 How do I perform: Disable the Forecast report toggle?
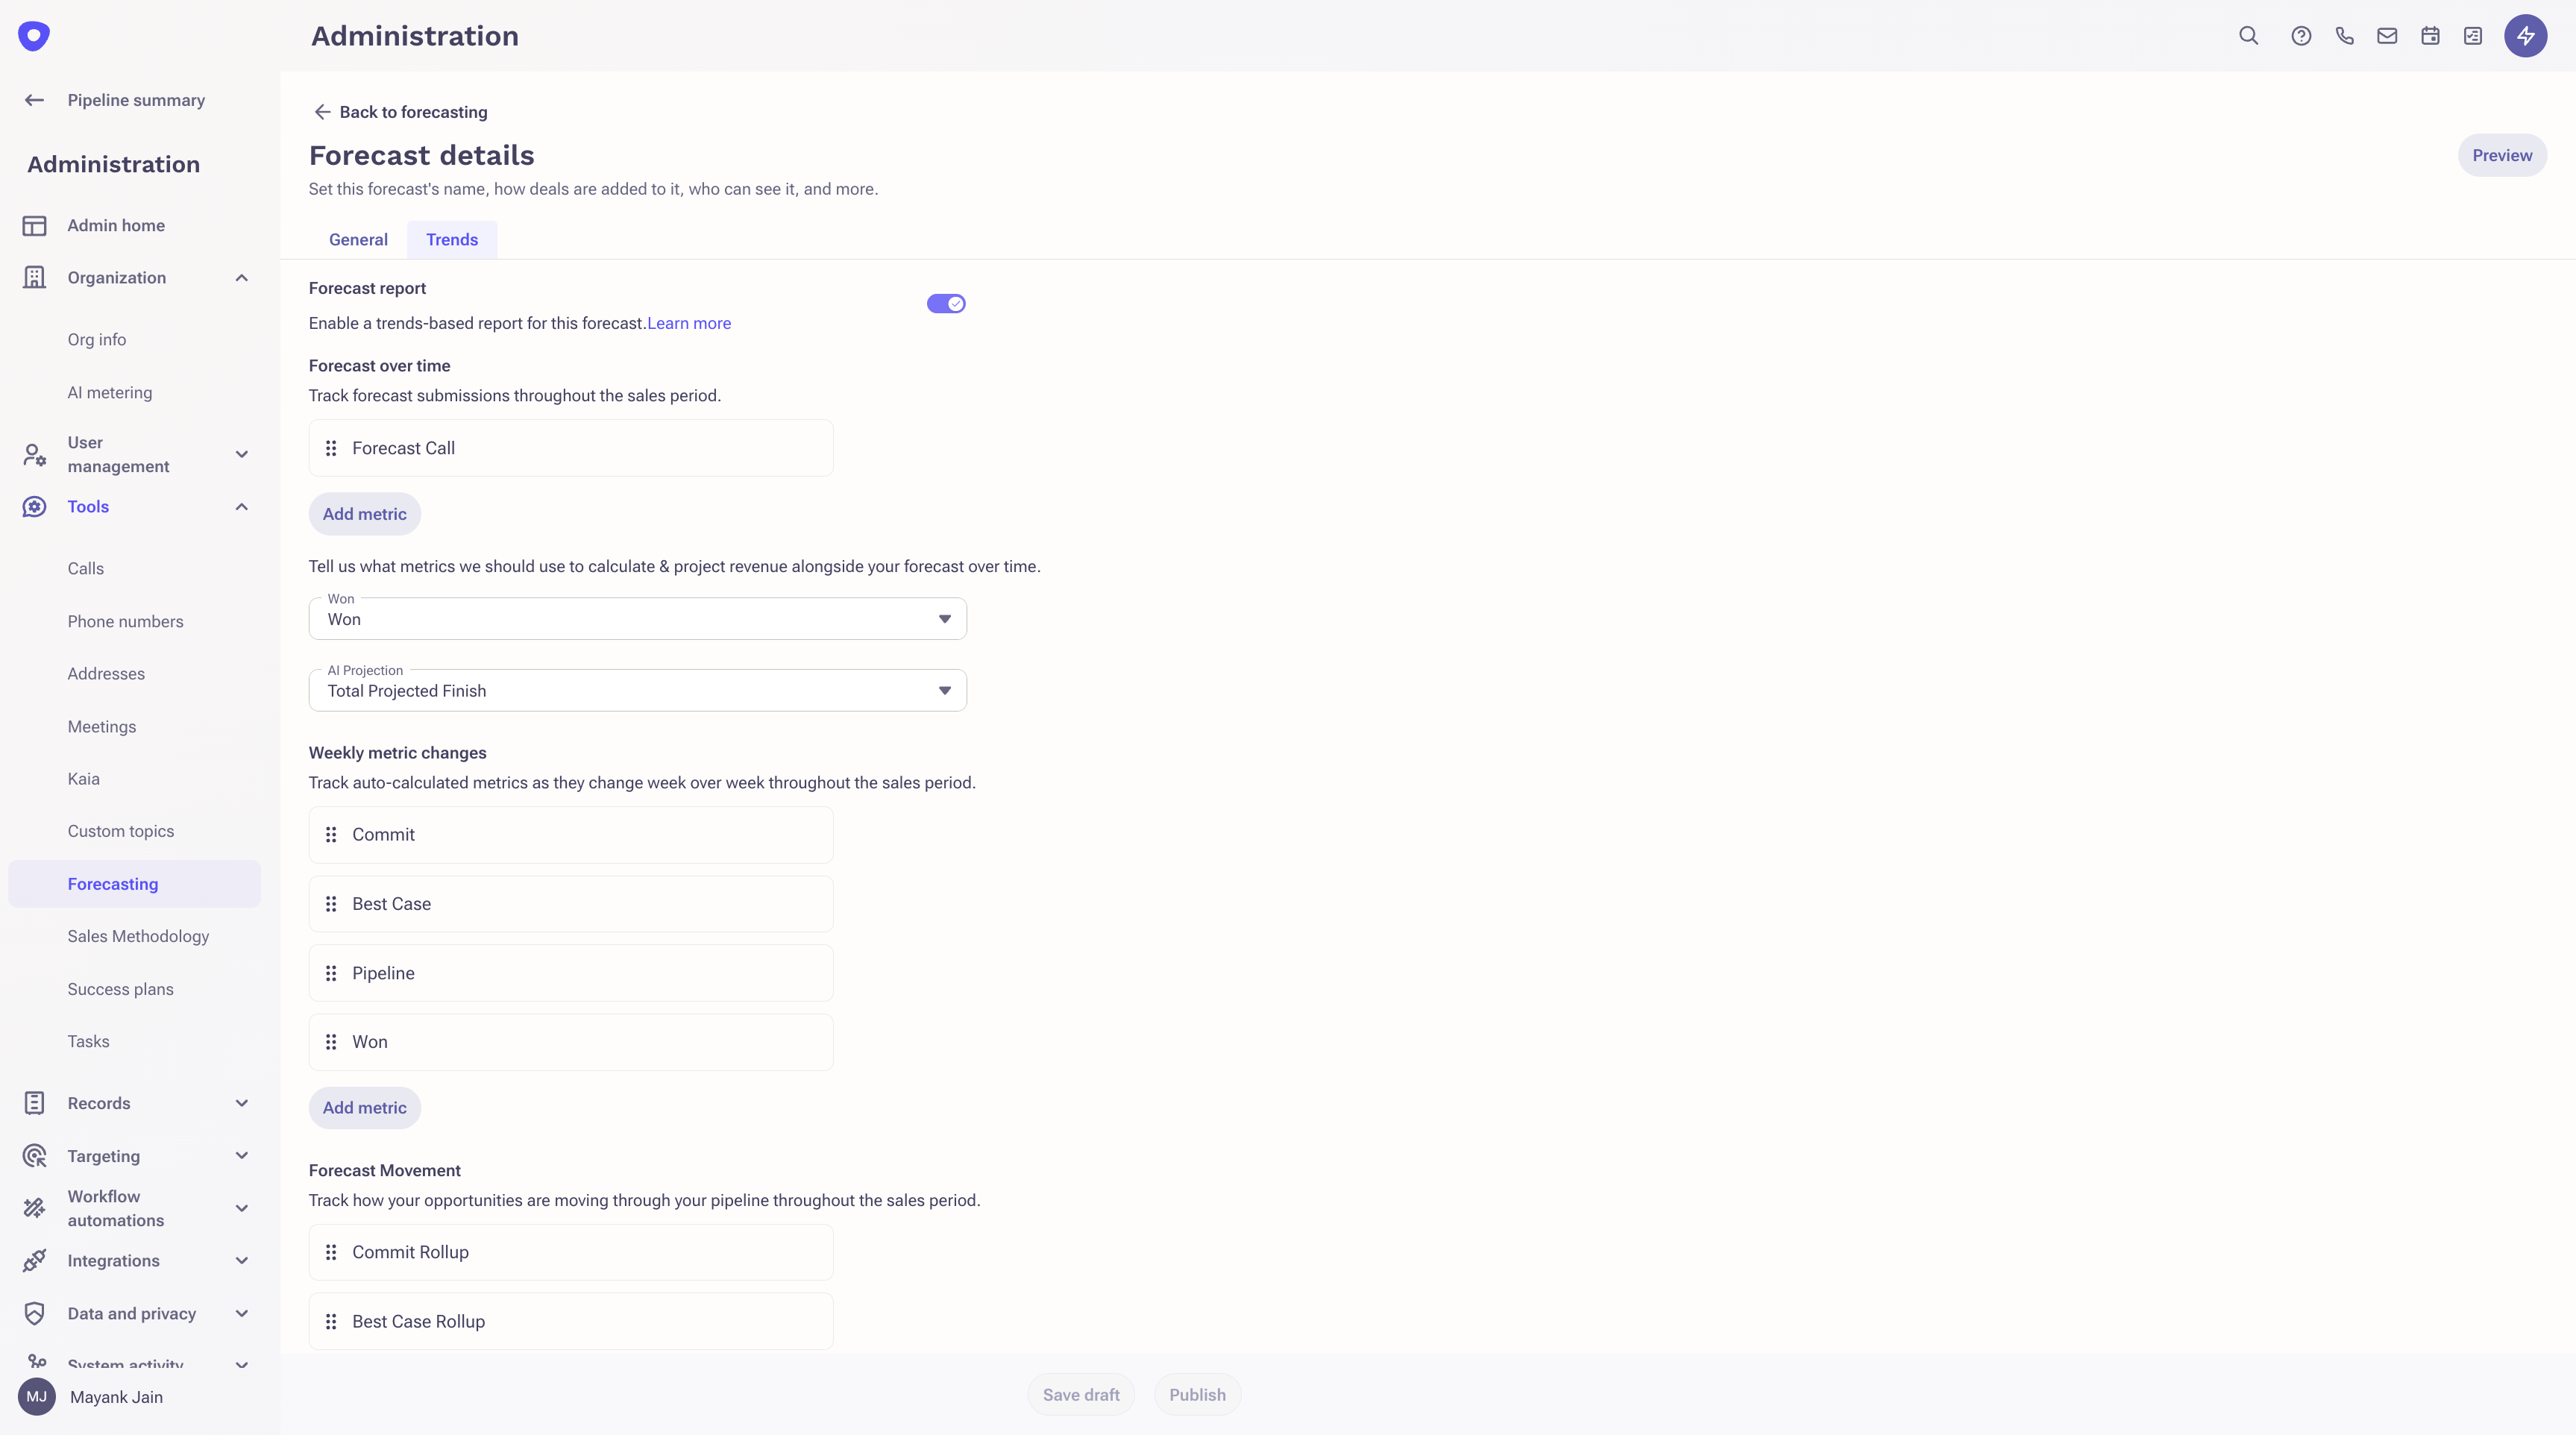point(945,304)
